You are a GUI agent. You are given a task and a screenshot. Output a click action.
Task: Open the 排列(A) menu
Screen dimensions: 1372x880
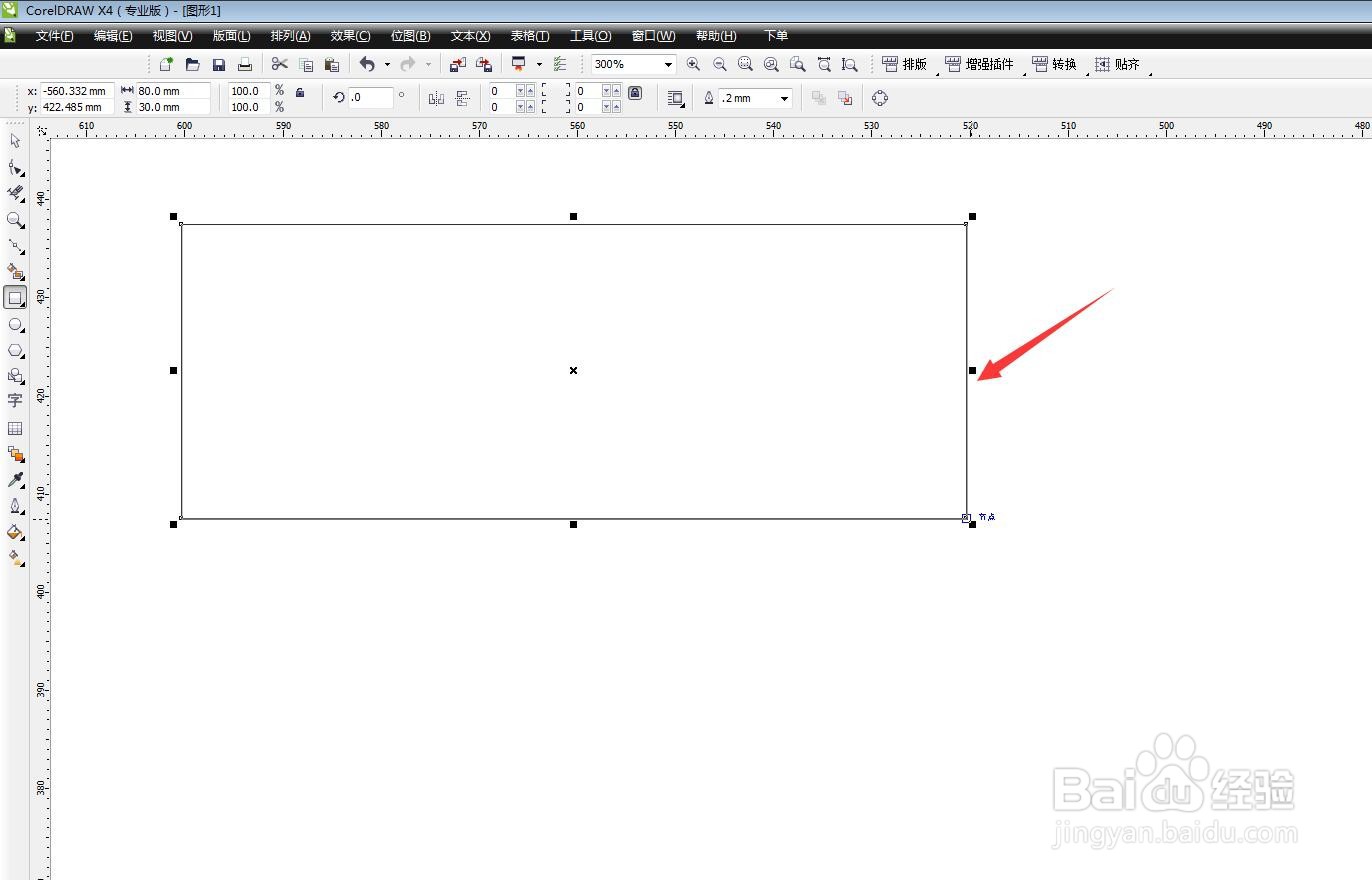coord(290,36)
